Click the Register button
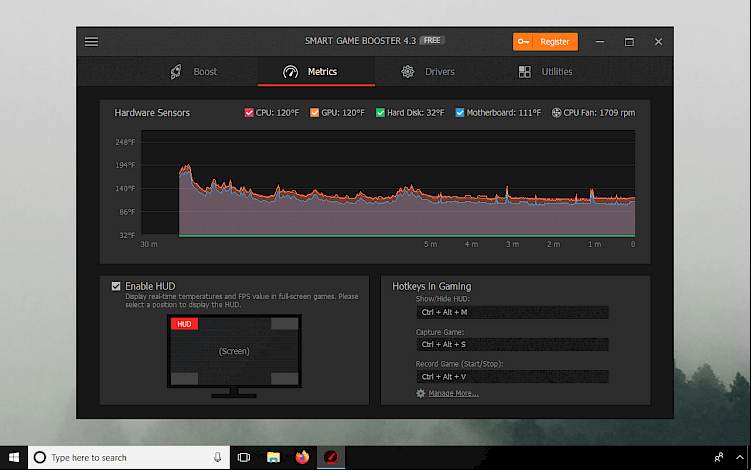The width and height of the screenshot is (751, 470). pos(545,42)
